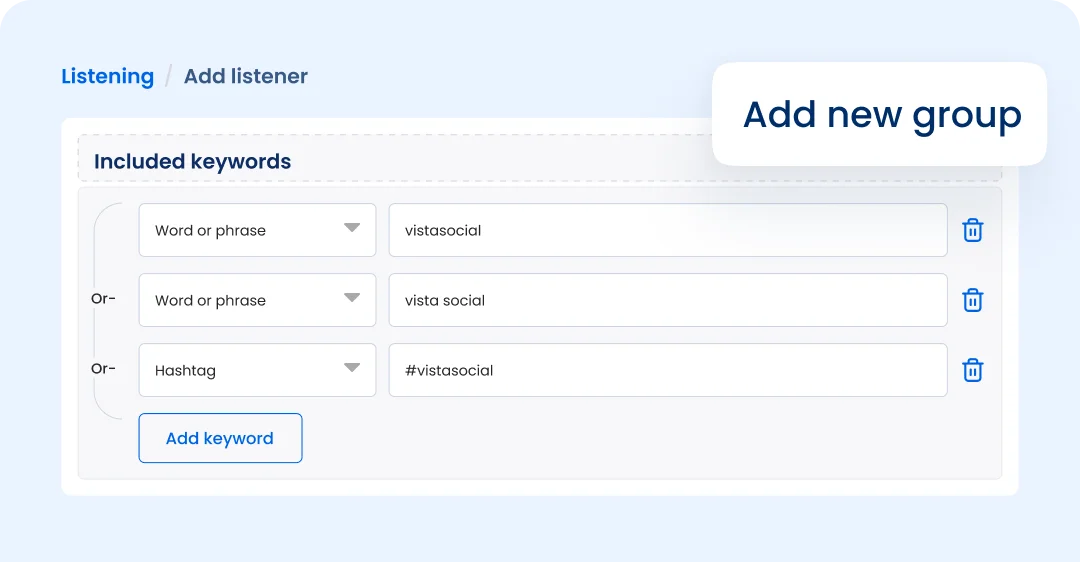Click the arrow on the second Word or phrase selector
1080x562 pixels.
coord(352,299)
